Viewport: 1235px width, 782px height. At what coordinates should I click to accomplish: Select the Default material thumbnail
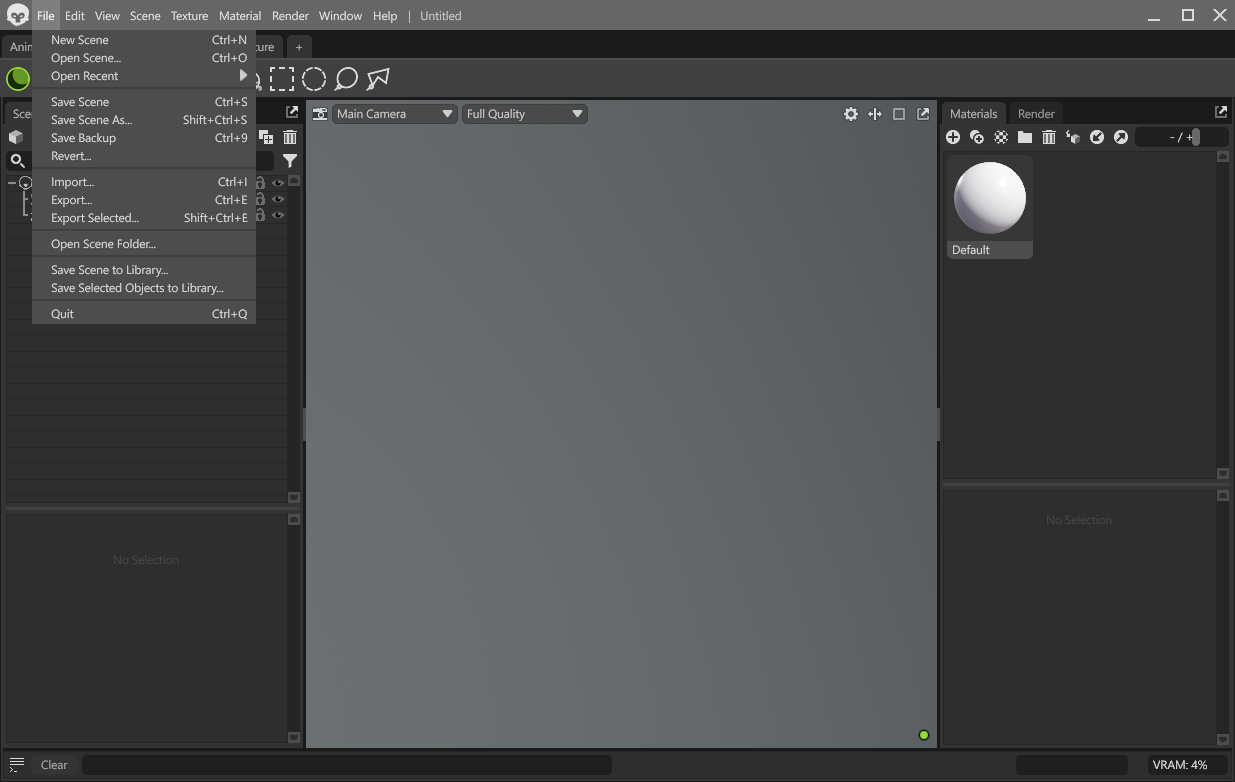coord(989,197)
